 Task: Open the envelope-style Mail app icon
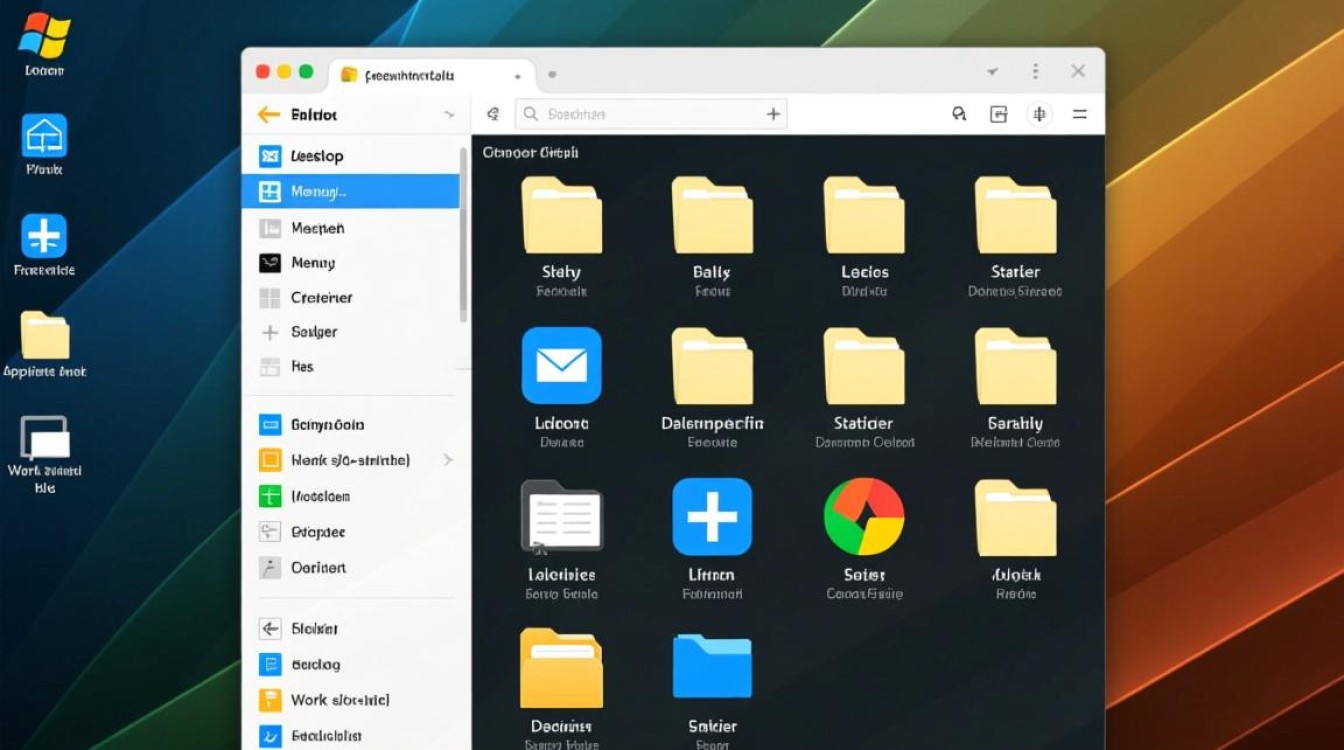click(x=561, y=367)
